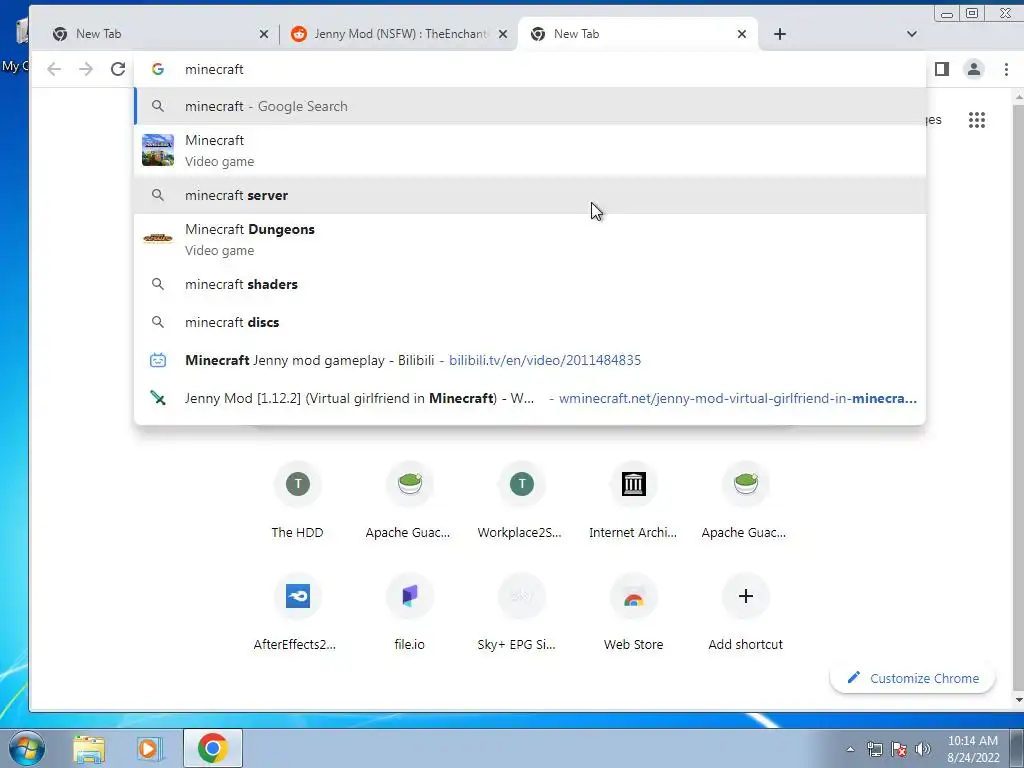Open the profile avatar menu

(x=973, y=69)
